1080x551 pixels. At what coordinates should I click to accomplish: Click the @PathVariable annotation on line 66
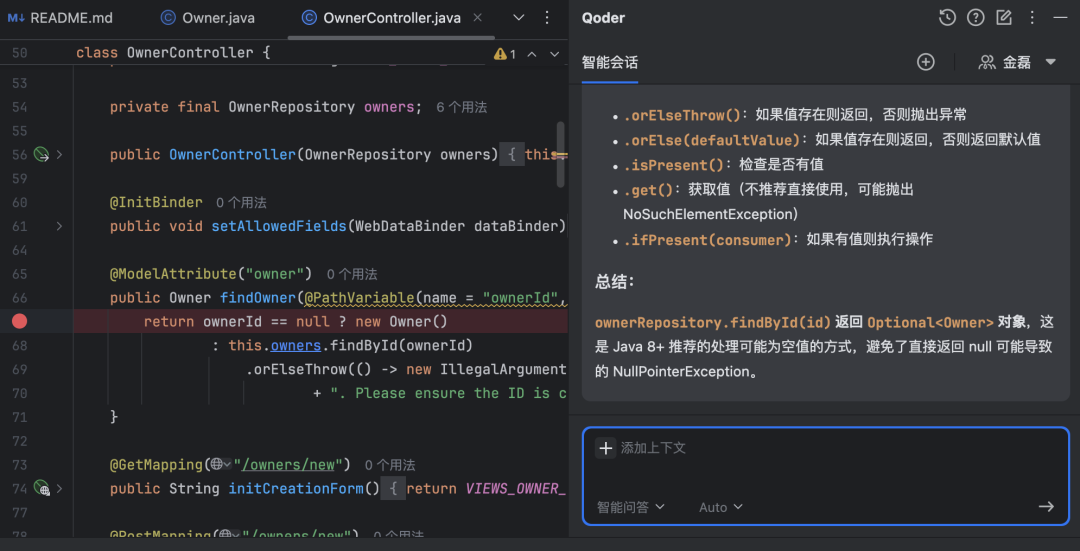[360, 298]
